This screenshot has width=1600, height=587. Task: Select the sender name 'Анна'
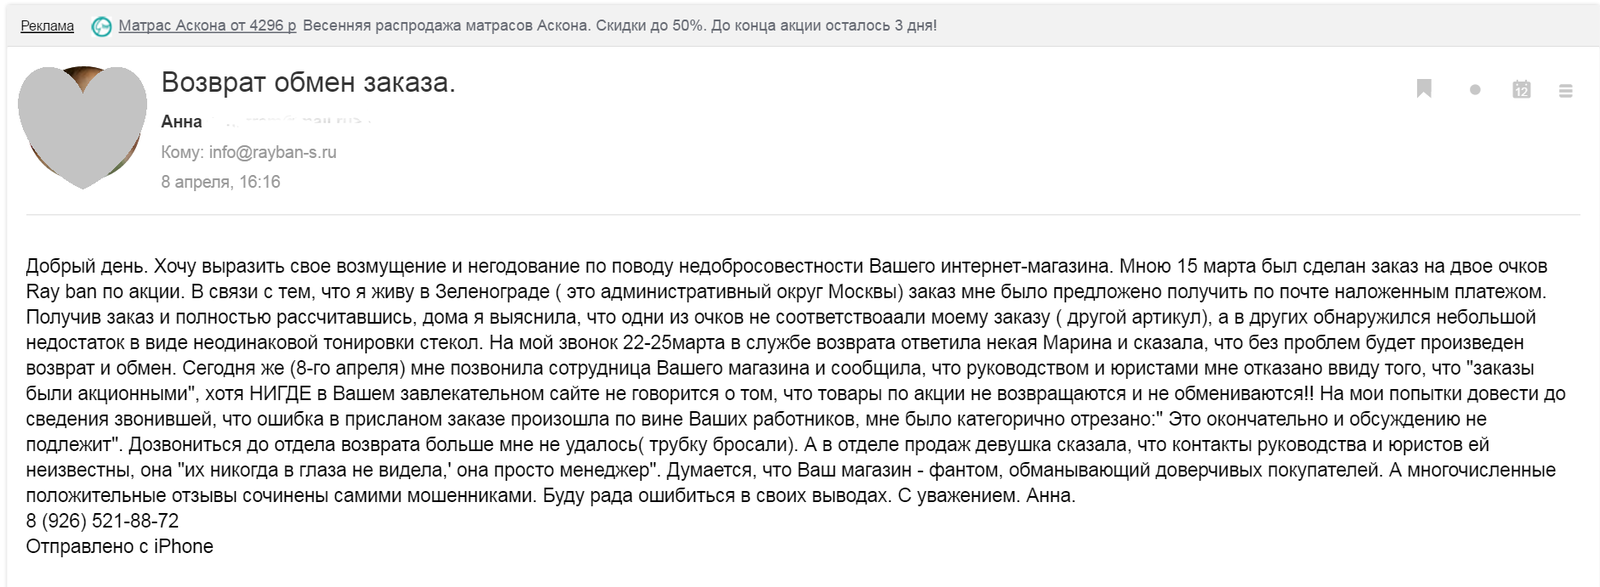tap(182, 121)
